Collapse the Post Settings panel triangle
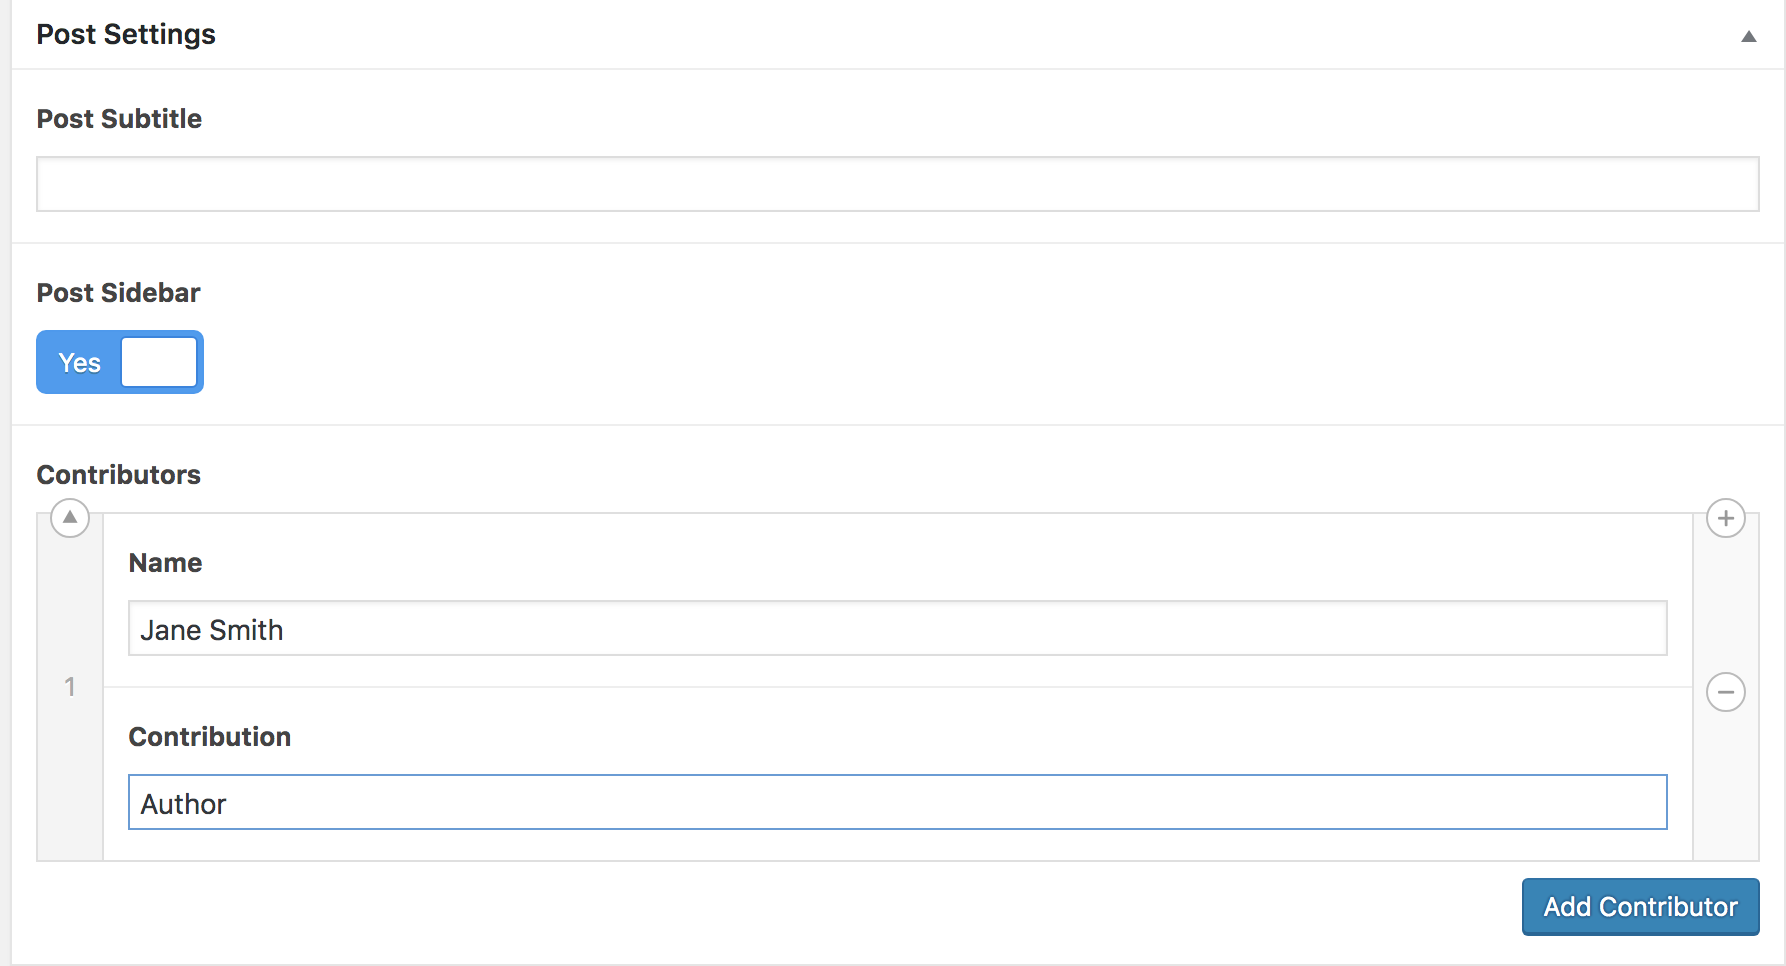This screenshot has height=966, width=1786. (x=1749, y=37)
